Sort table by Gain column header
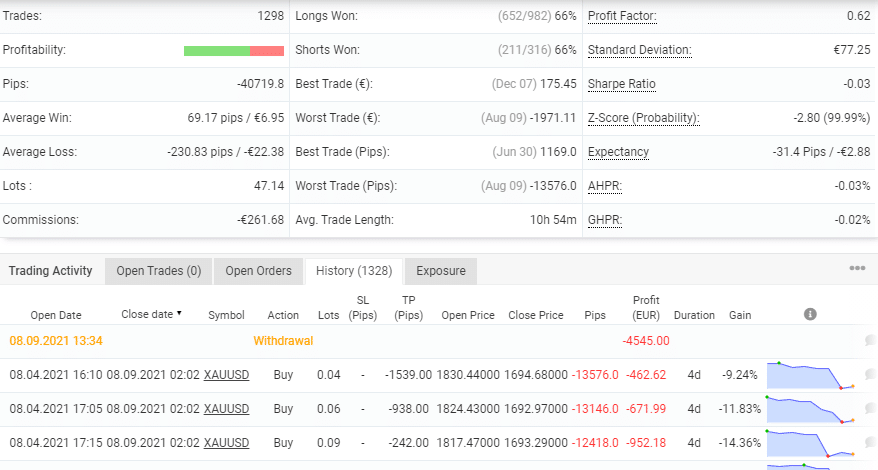The image size is (878, 470). tap(740, 315)
